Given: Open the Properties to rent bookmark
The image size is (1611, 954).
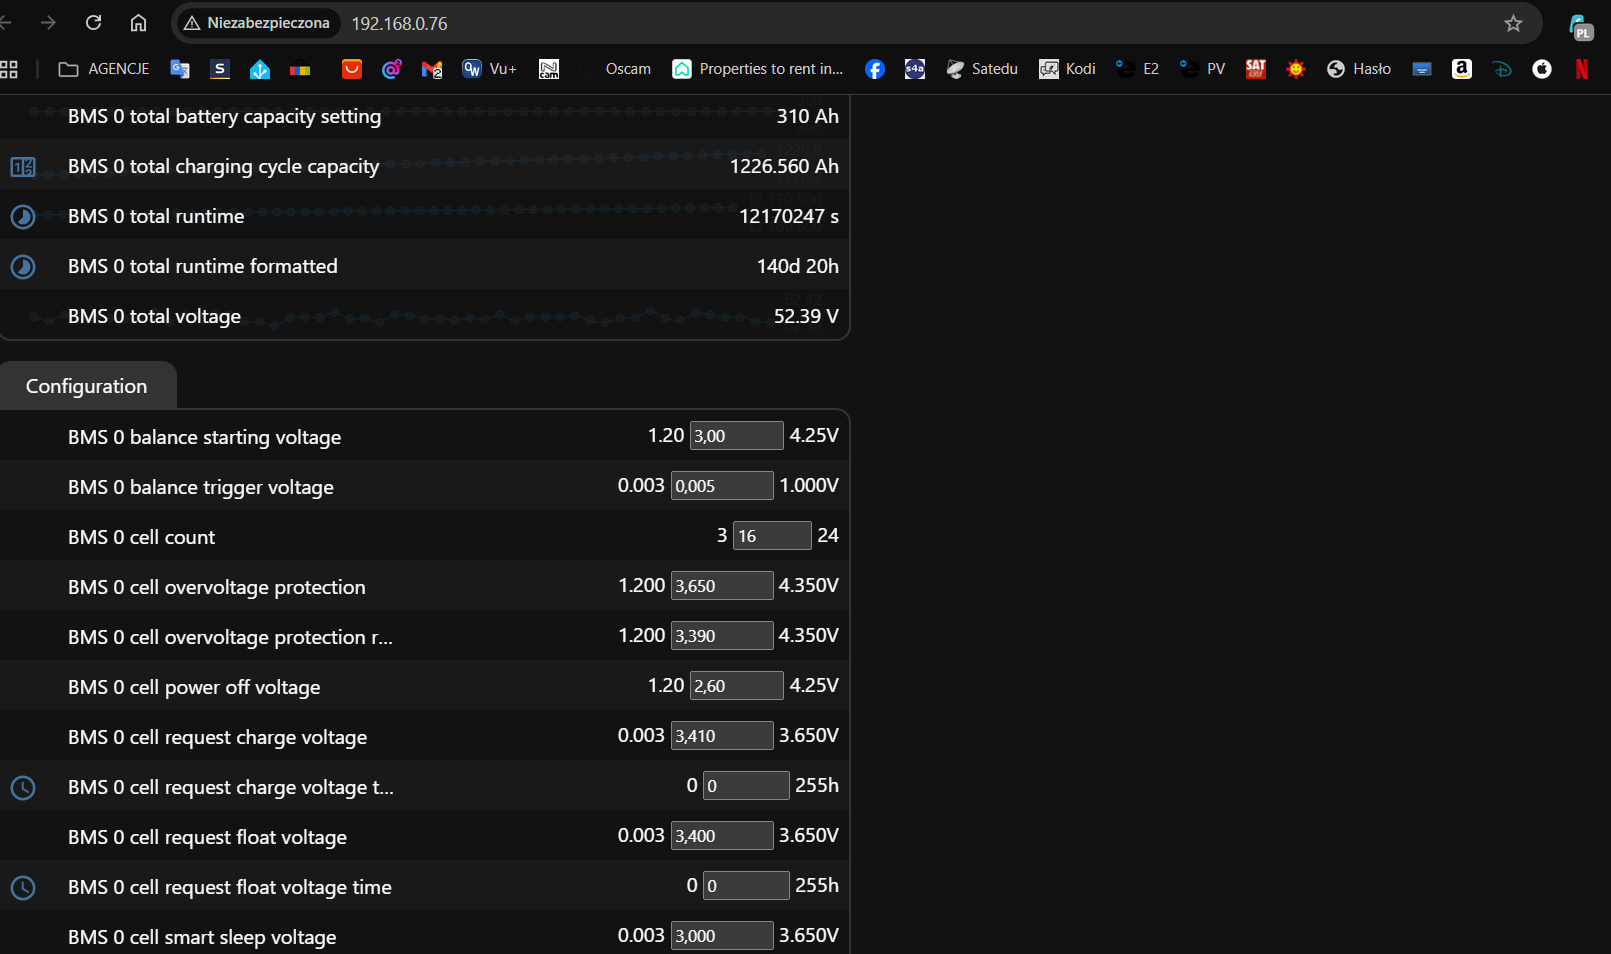Looking at the screenshot, I should click(758, 69).
